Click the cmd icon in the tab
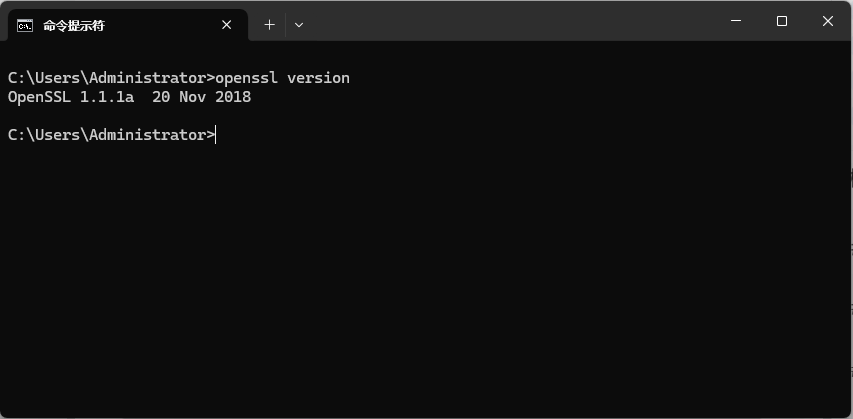Screen dimensions: 853x419 click(x=24, y=26)
